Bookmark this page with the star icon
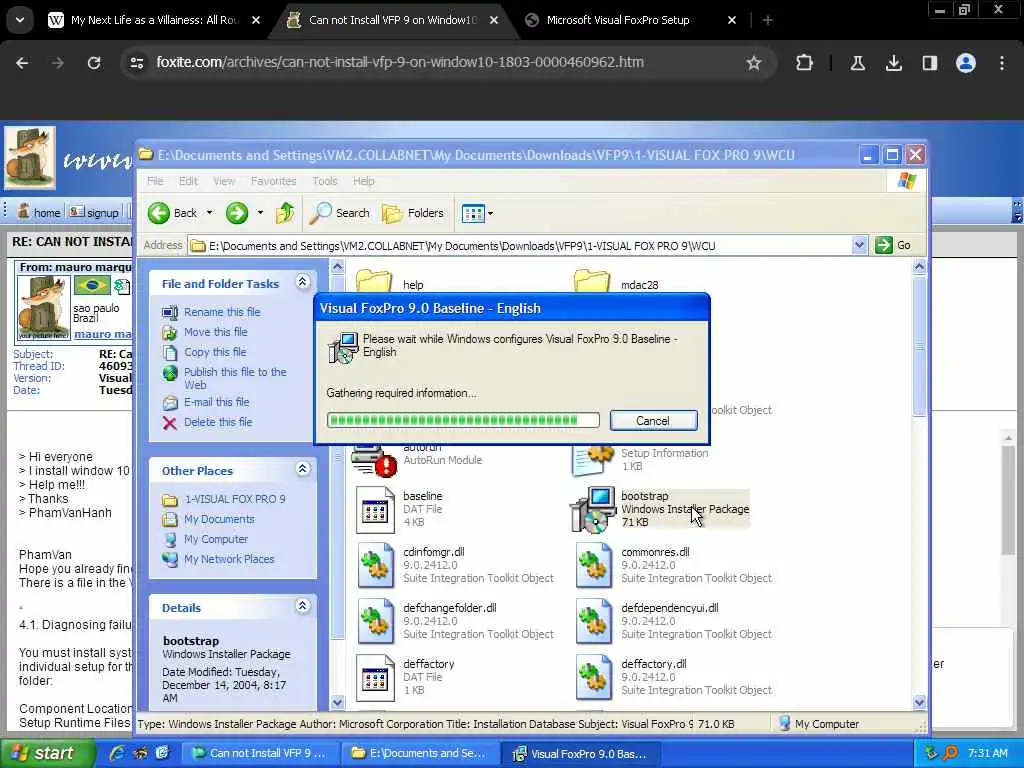The image size is (1024, 768). [754, 63]
